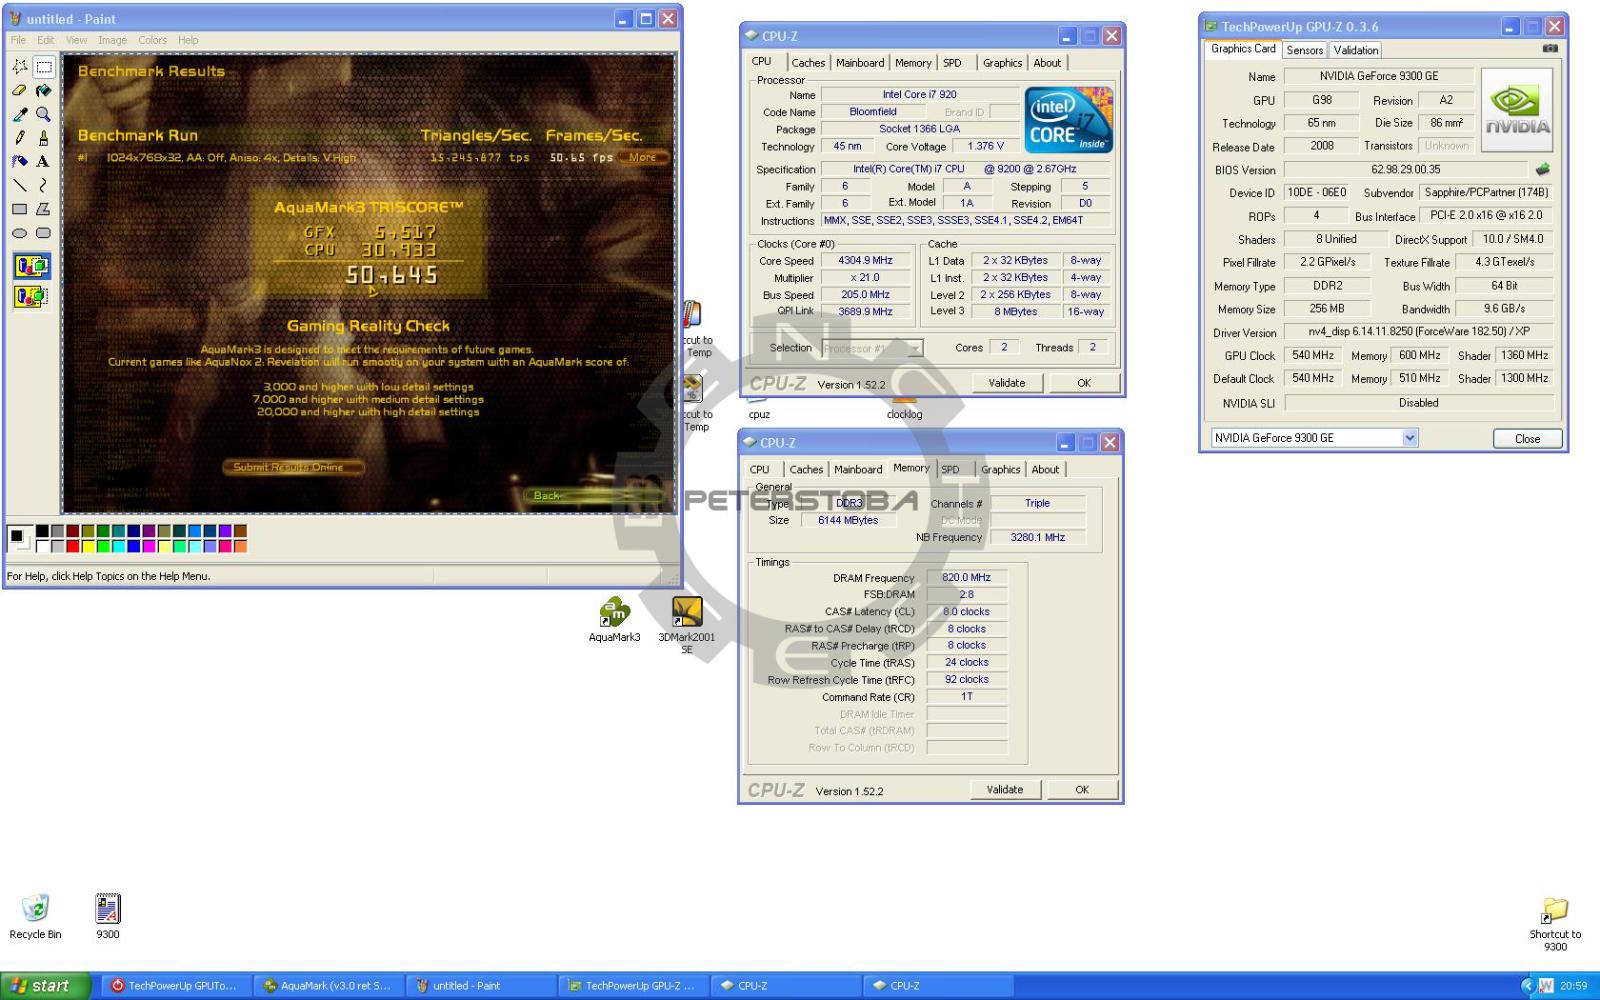
Task: Click the BIOS save icon in GPU-Z
Action: point(1543,169)
